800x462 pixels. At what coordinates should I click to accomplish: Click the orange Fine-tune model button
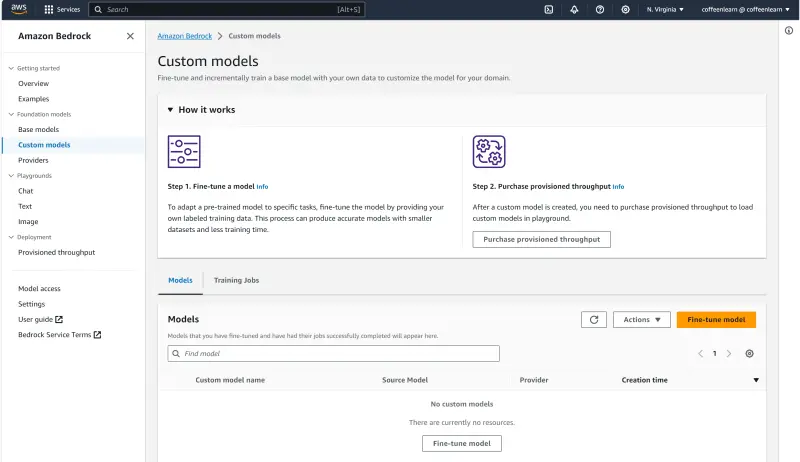tap(716, 320)
